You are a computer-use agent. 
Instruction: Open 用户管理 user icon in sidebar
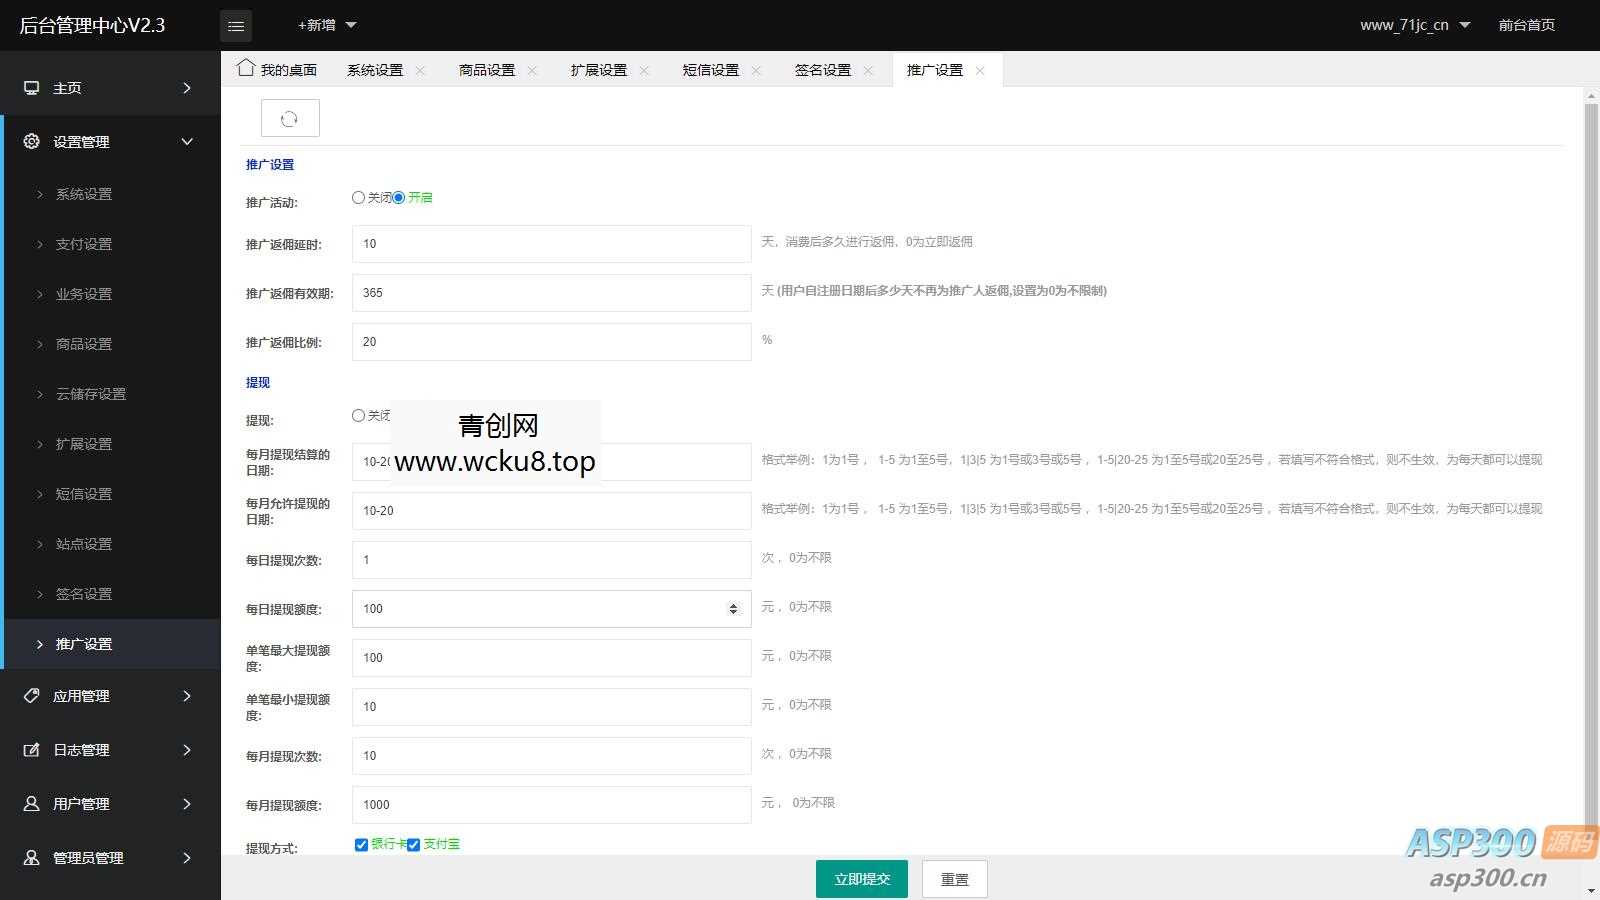(30, 803)
